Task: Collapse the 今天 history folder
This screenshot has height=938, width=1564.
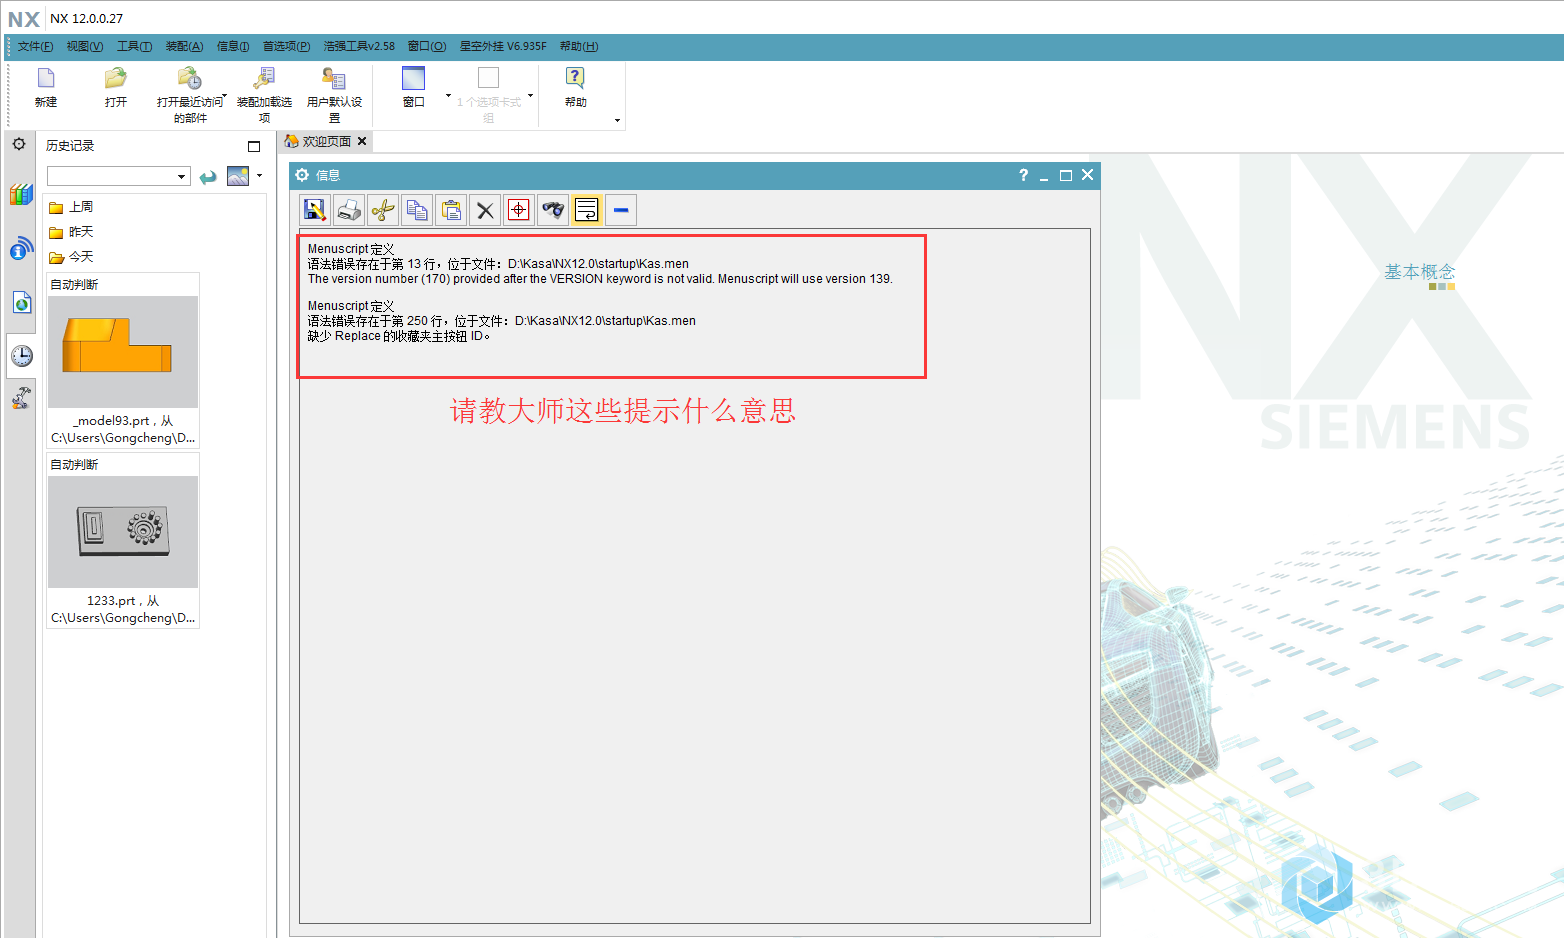Action: (71, 257)
